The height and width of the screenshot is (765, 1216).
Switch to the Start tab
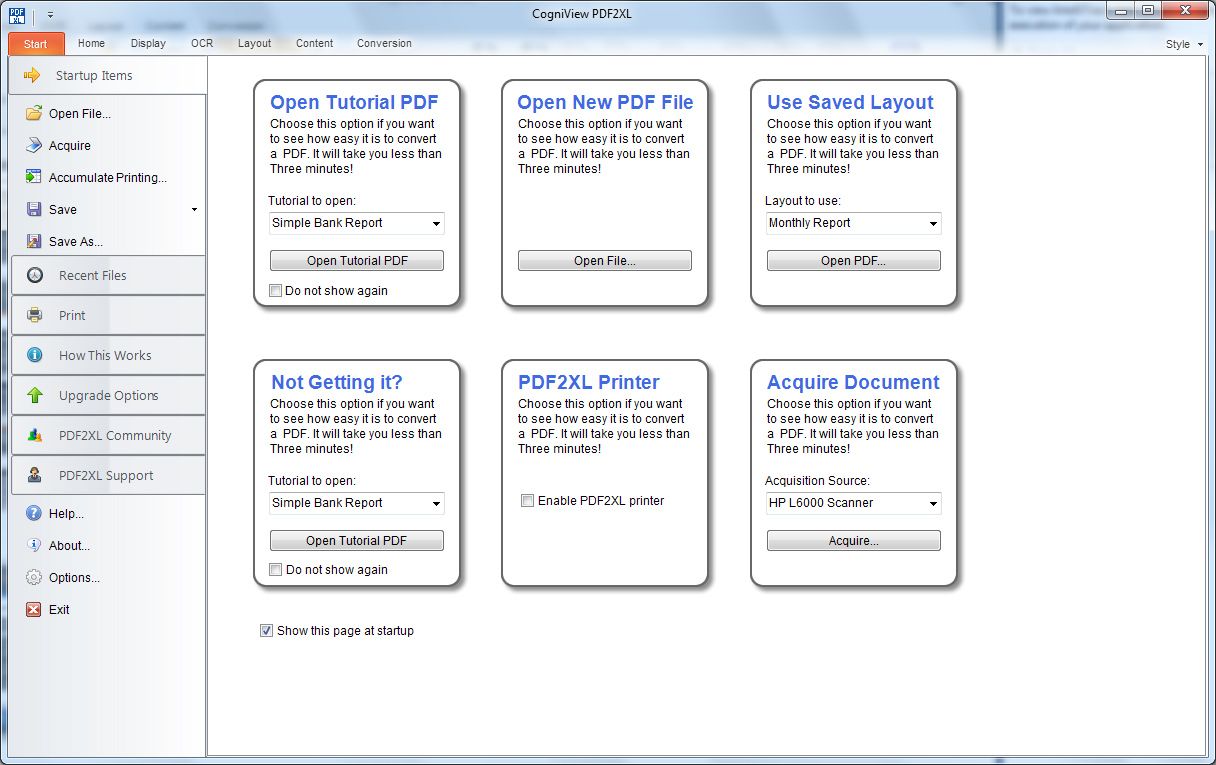click(36, 44)
